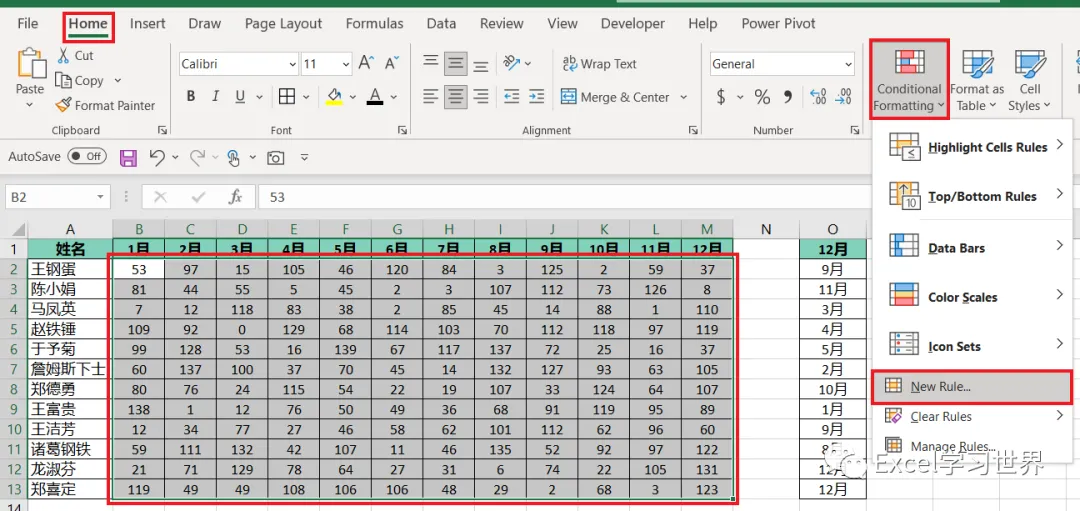Click the Align Right icon
1080x511 pixels.
(x=480, y=96)
